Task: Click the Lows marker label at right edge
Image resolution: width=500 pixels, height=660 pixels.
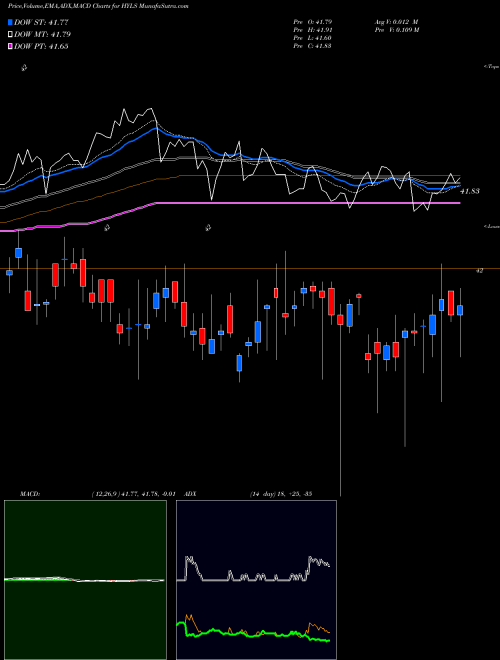Action: [x=492, y=226]
